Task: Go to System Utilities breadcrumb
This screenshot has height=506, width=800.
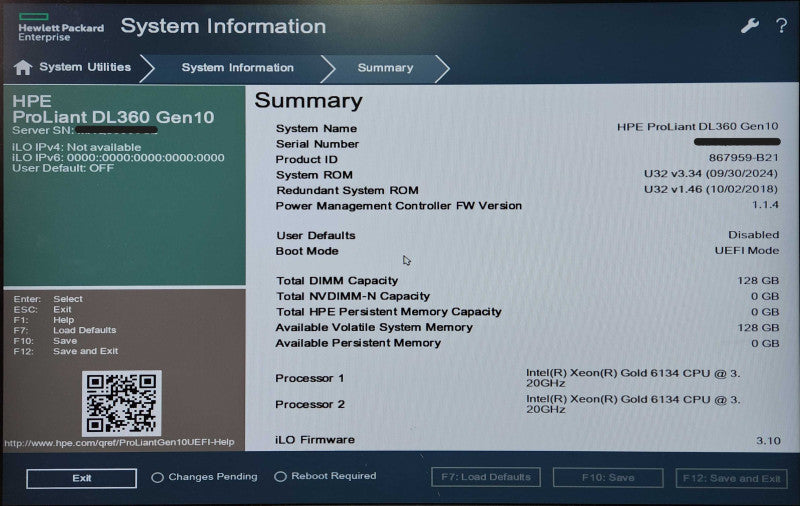Action: [x=85, y=67]
